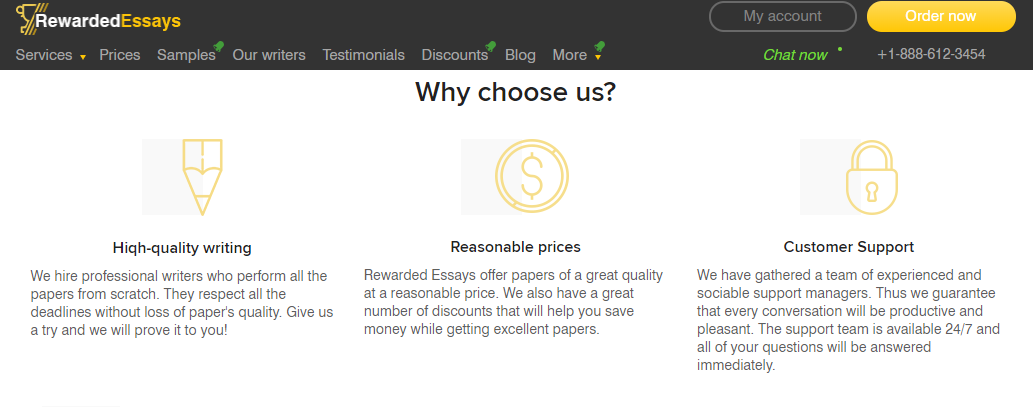Image resolution: width=1033 pixels, height=407 pixels.
Task: Click the green pin on Samples
Action: (219, 46)
